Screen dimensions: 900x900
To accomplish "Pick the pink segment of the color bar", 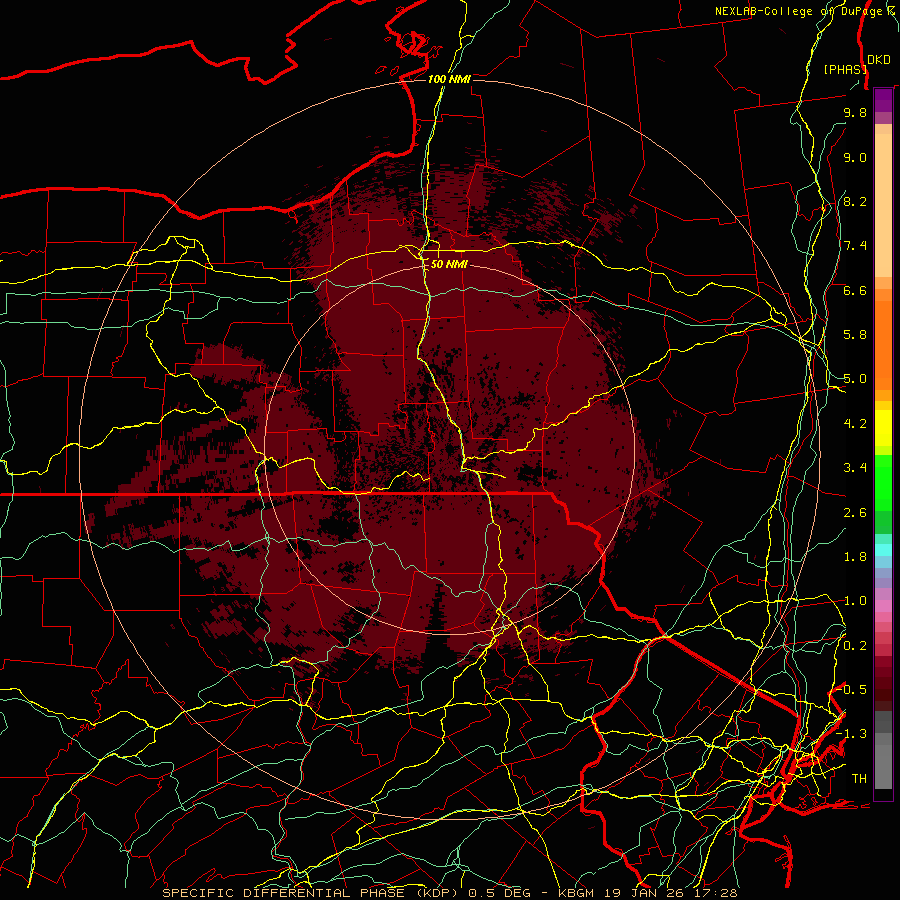I will [x=883, y=606].
